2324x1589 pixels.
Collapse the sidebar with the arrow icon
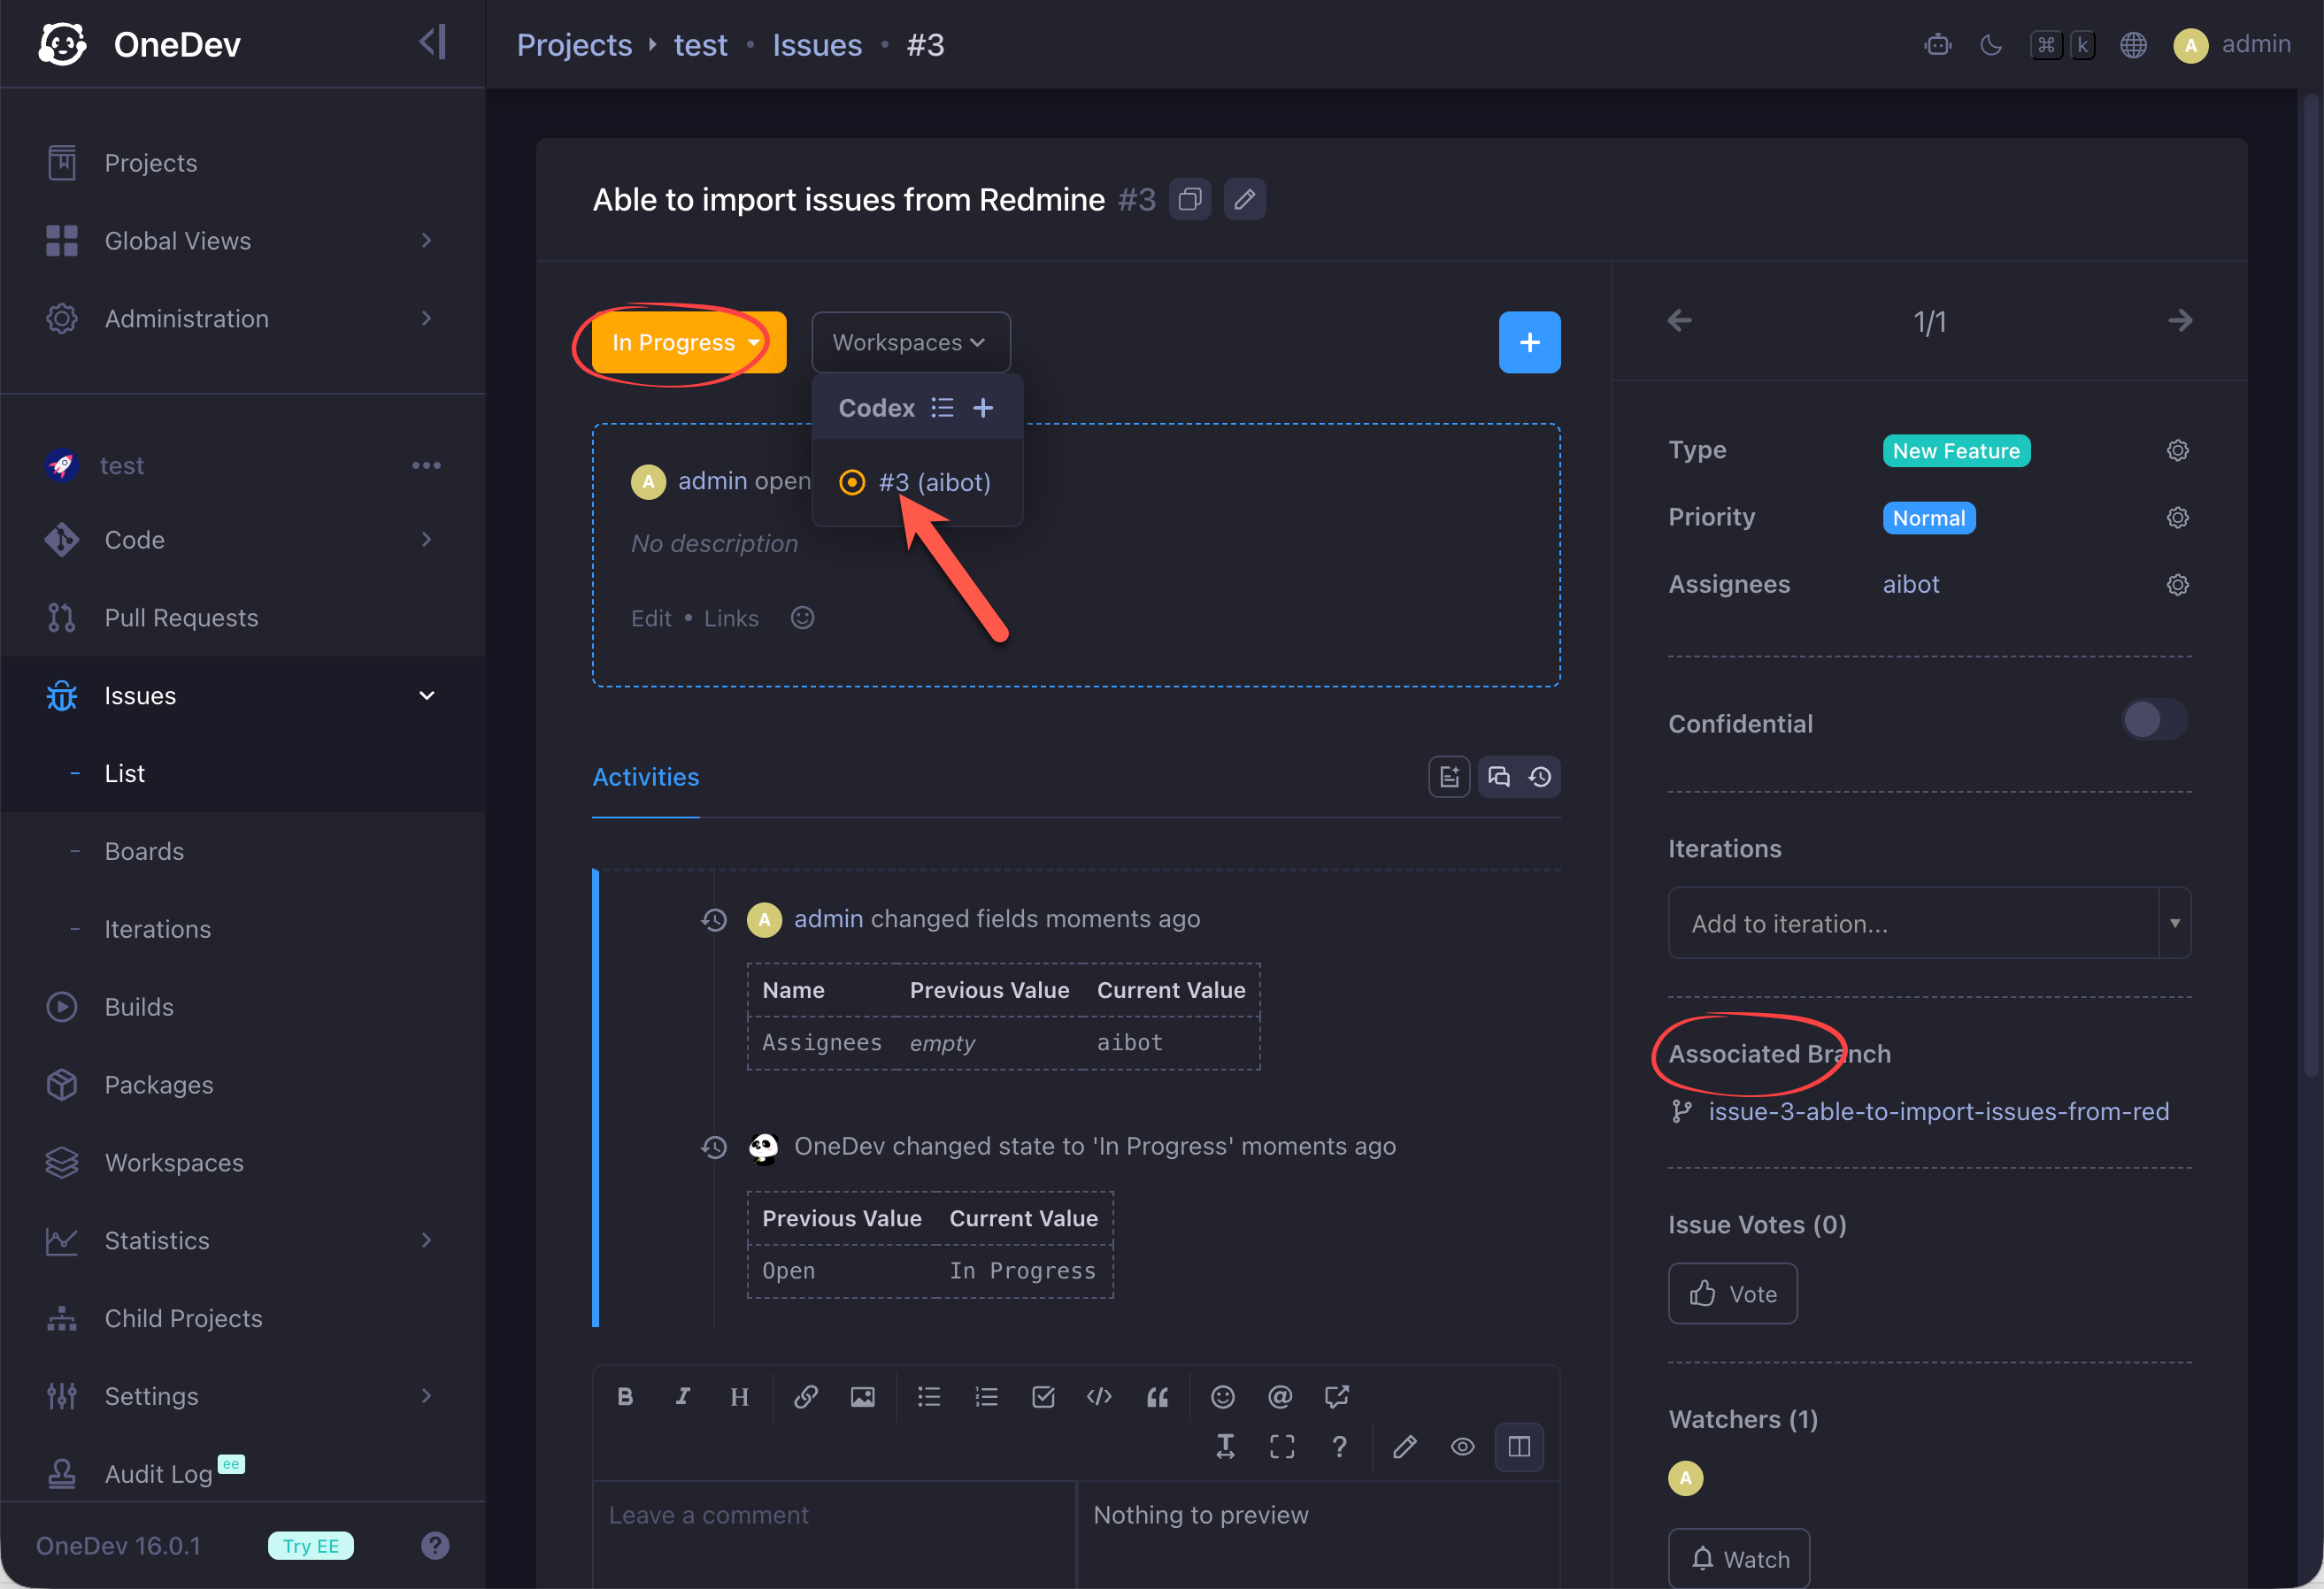pyautogui.click(x=432, y=43)
